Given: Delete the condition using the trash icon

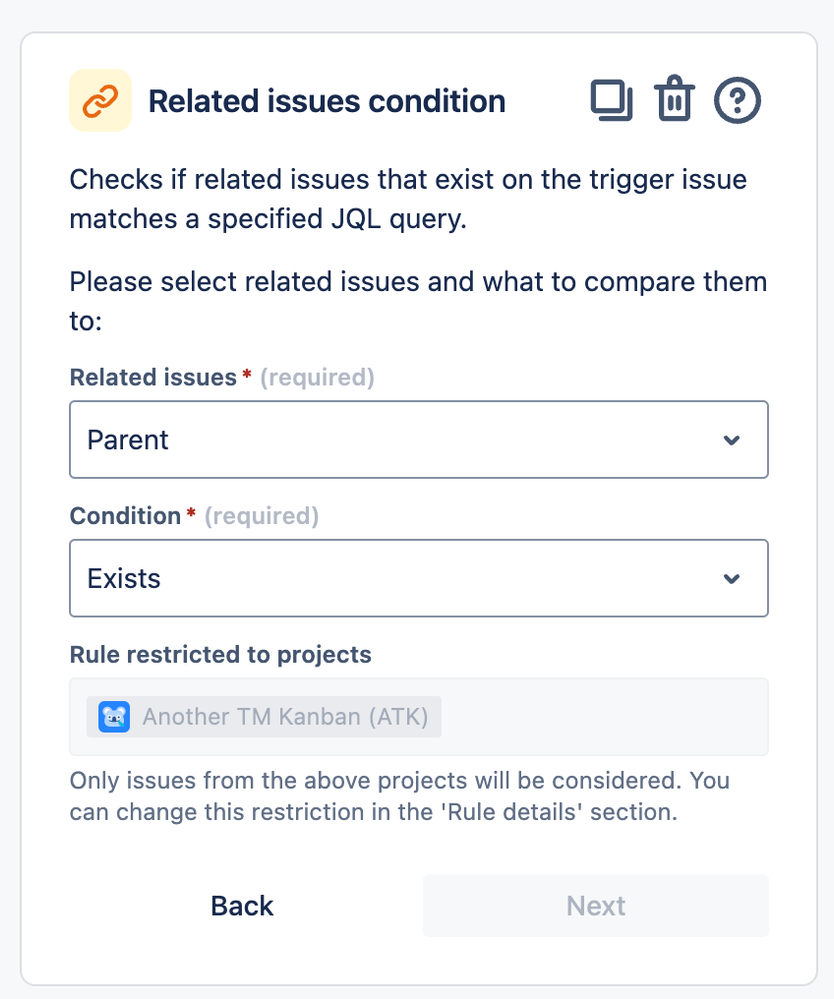Looking at the screenshot, I should click(x=674, y=99).
